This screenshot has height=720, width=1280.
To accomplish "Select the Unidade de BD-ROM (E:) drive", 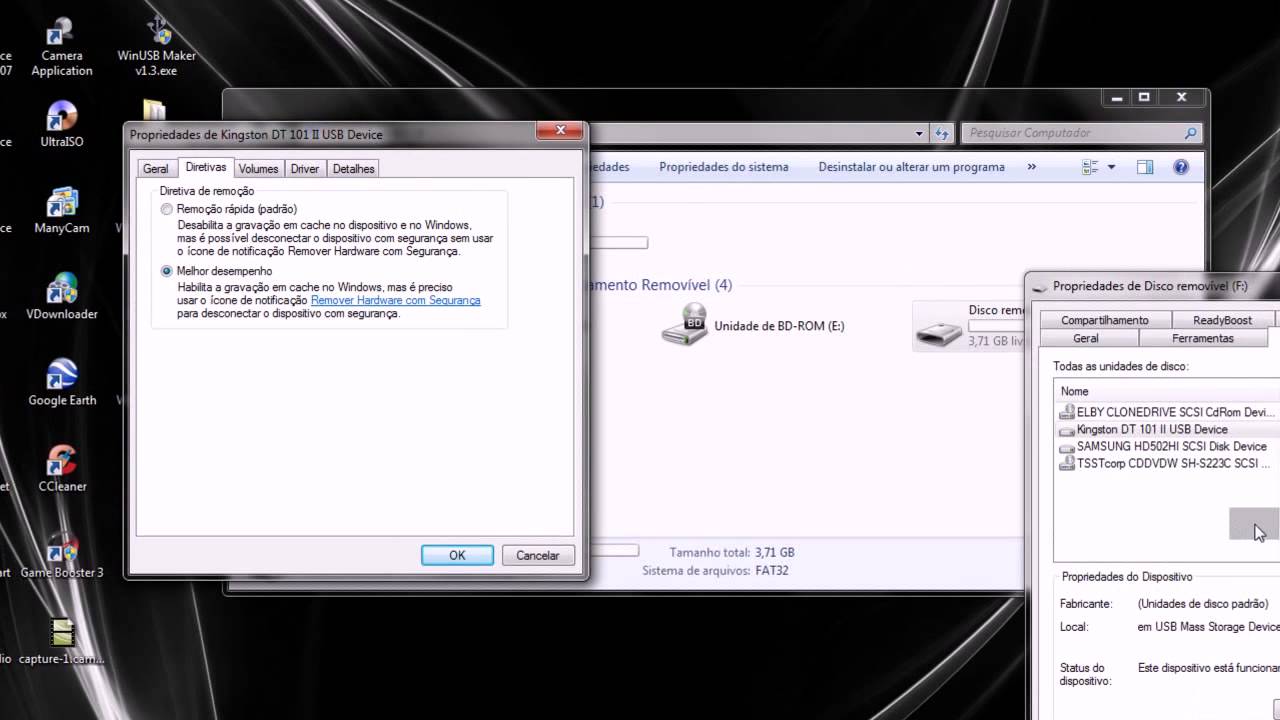I will pyautogui.click(x=754, y=326).
